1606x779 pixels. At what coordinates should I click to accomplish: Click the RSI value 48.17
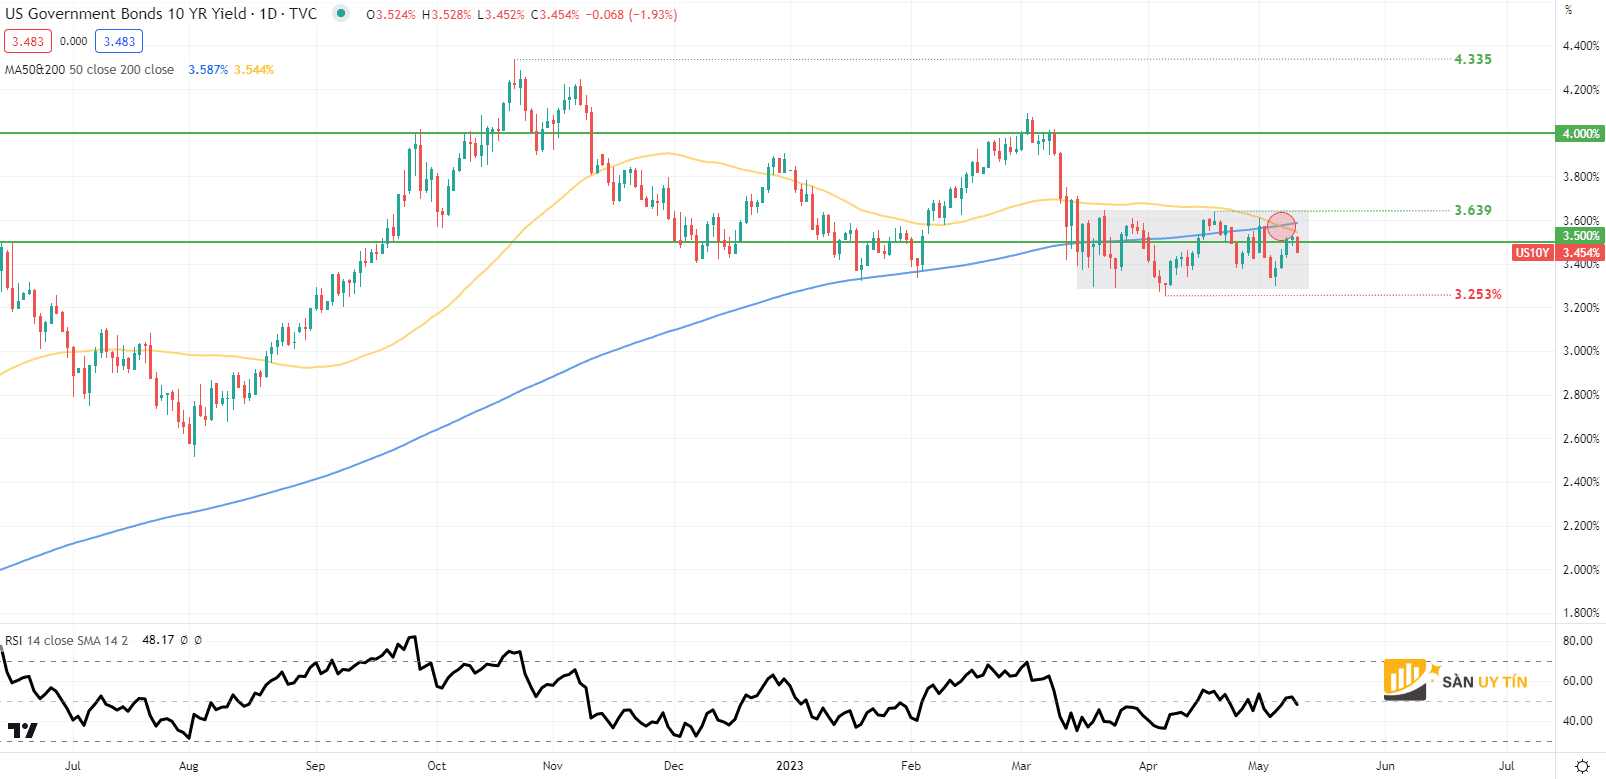coord(158,640)
